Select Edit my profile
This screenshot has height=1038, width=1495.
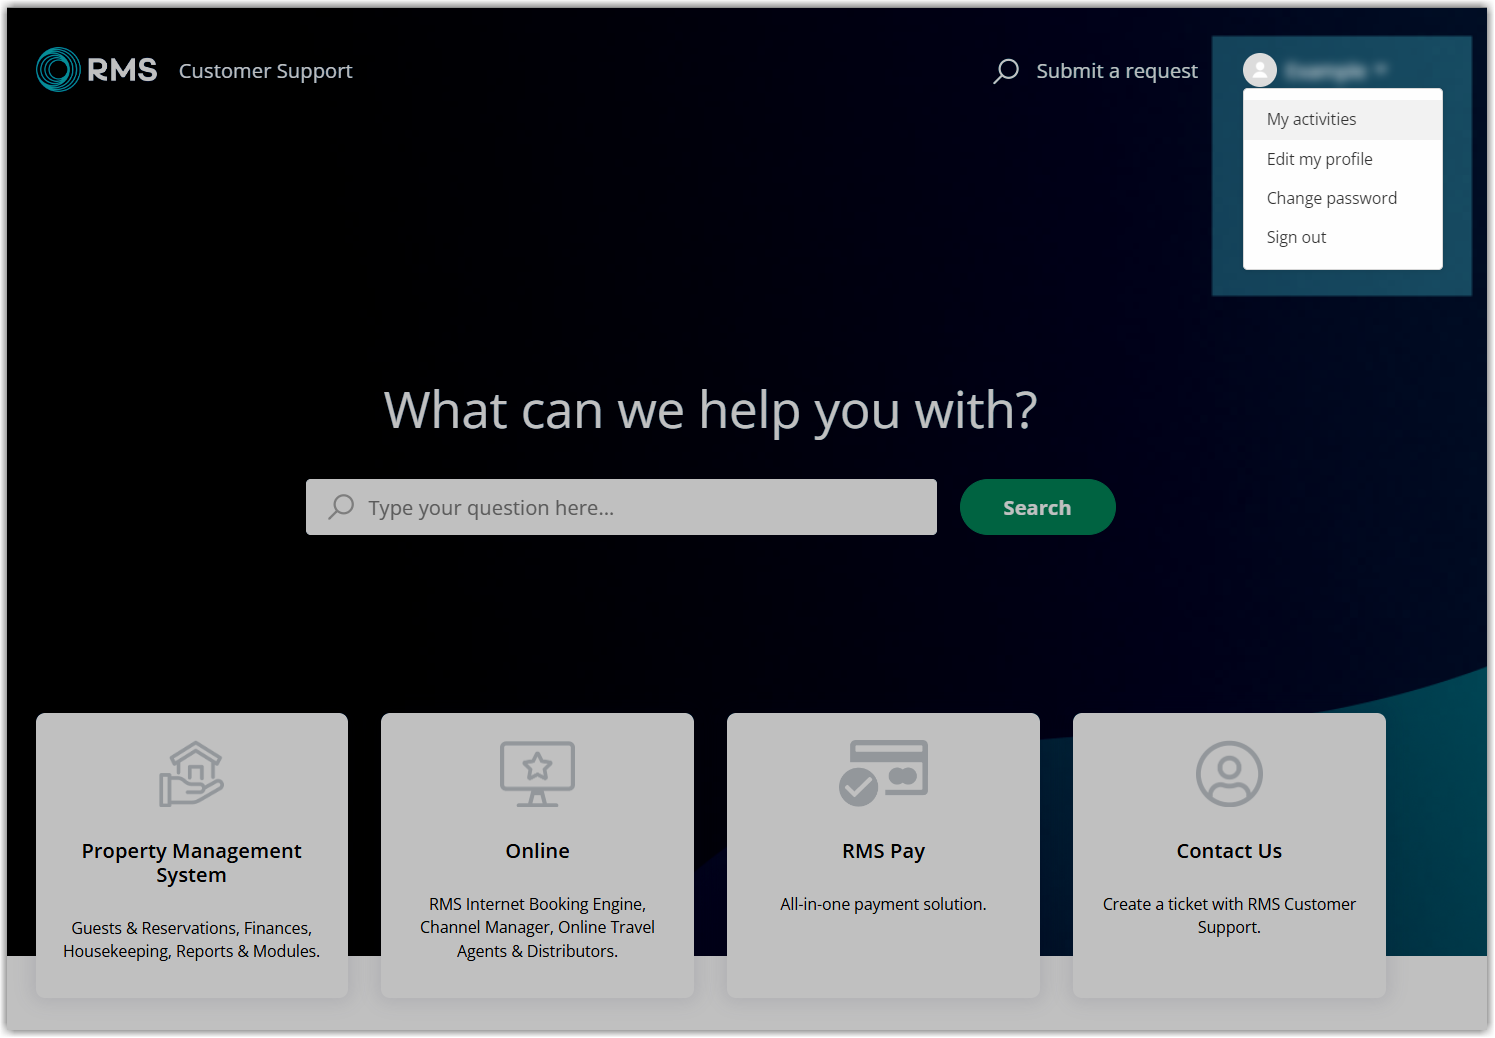click(x=1342, y=159)
